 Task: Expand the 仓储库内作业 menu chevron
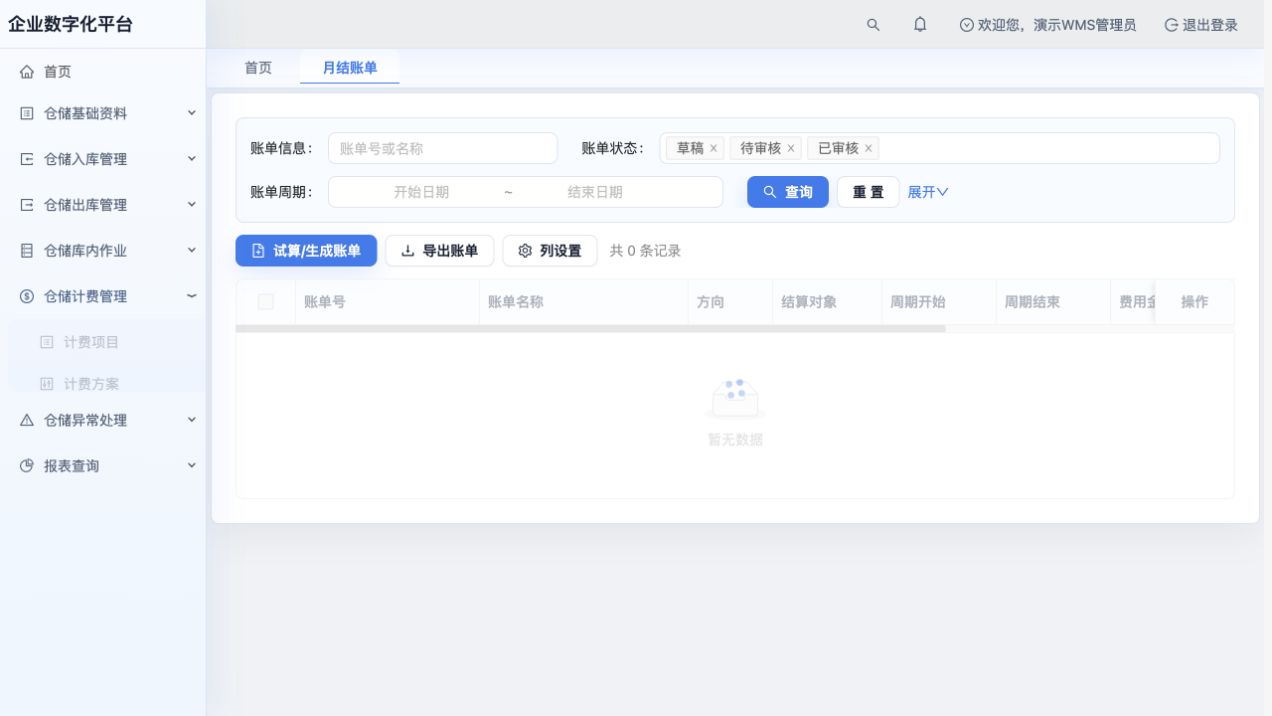pos(192,251)
